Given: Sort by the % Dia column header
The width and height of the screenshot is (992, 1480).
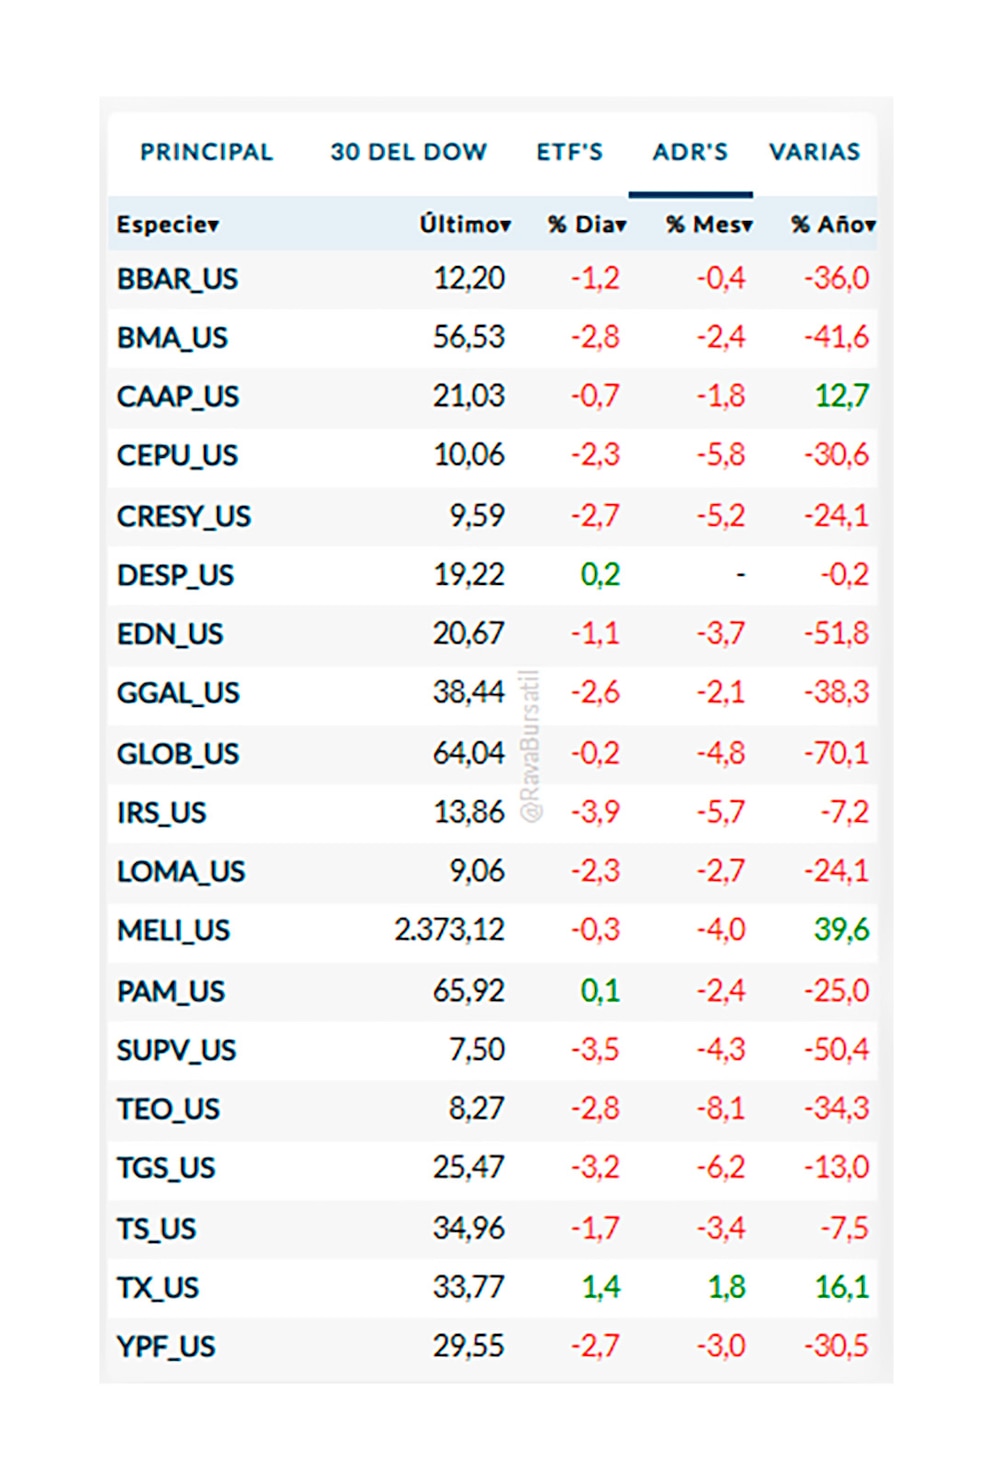Looking at the screenshot, I should (587, 225).
